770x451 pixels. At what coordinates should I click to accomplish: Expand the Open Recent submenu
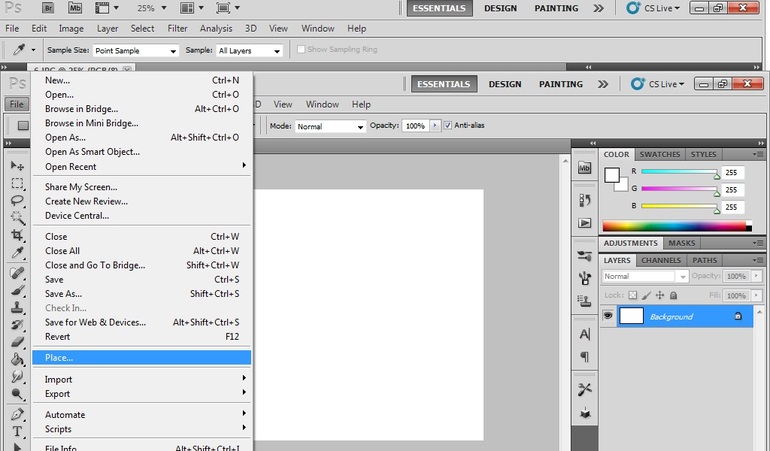140,166
